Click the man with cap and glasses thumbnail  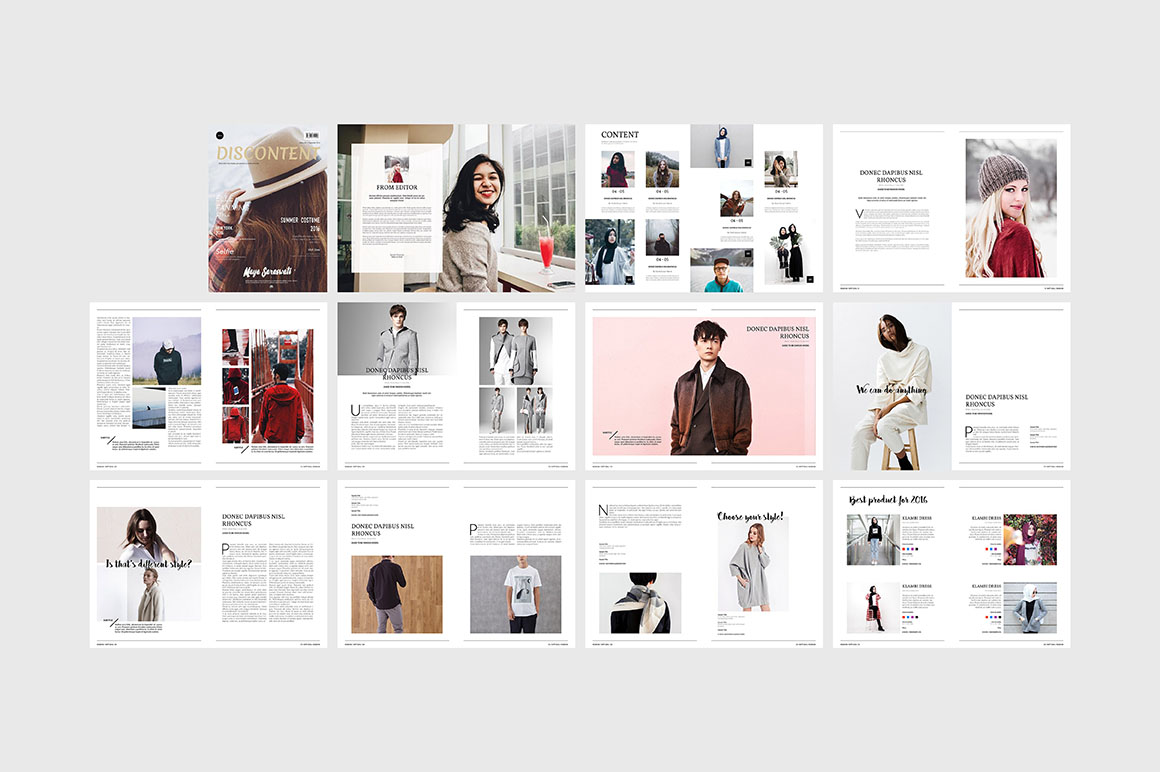(x=722, y=270)
